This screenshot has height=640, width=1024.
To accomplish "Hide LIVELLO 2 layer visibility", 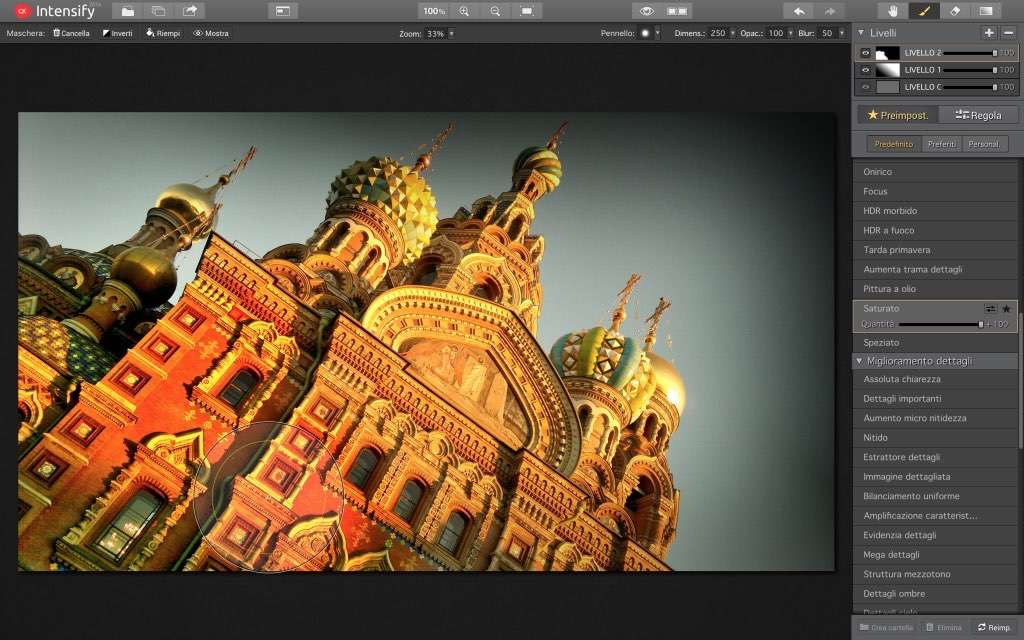I will tap(866, 53).
